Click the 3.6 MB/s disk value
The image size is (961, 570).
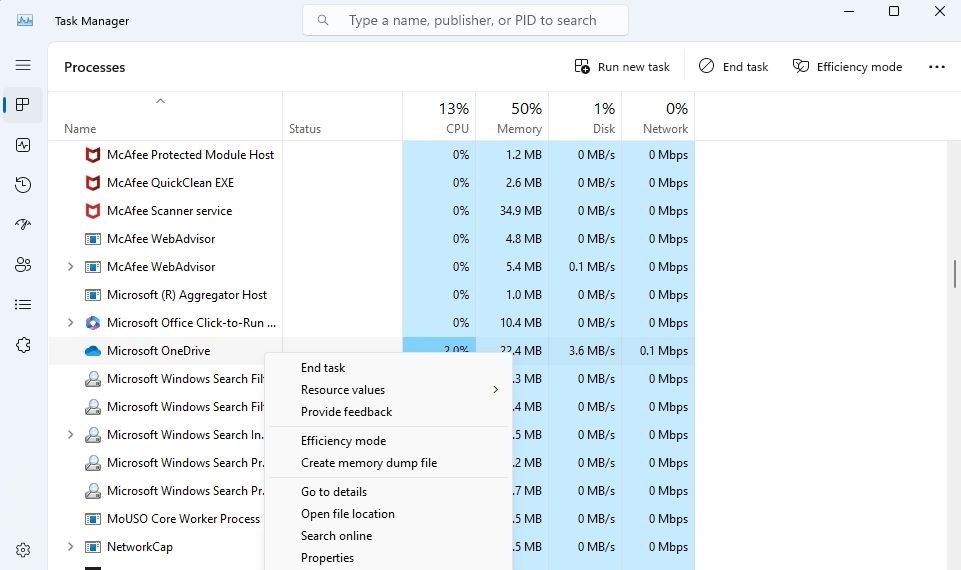591,351
